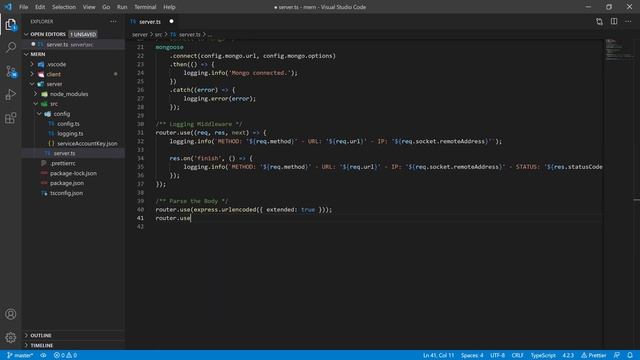Click the TypeScript version 4.2.3 item
This screenshot has height=360, width=640.
pyautogui.click(x=568, y=355)
